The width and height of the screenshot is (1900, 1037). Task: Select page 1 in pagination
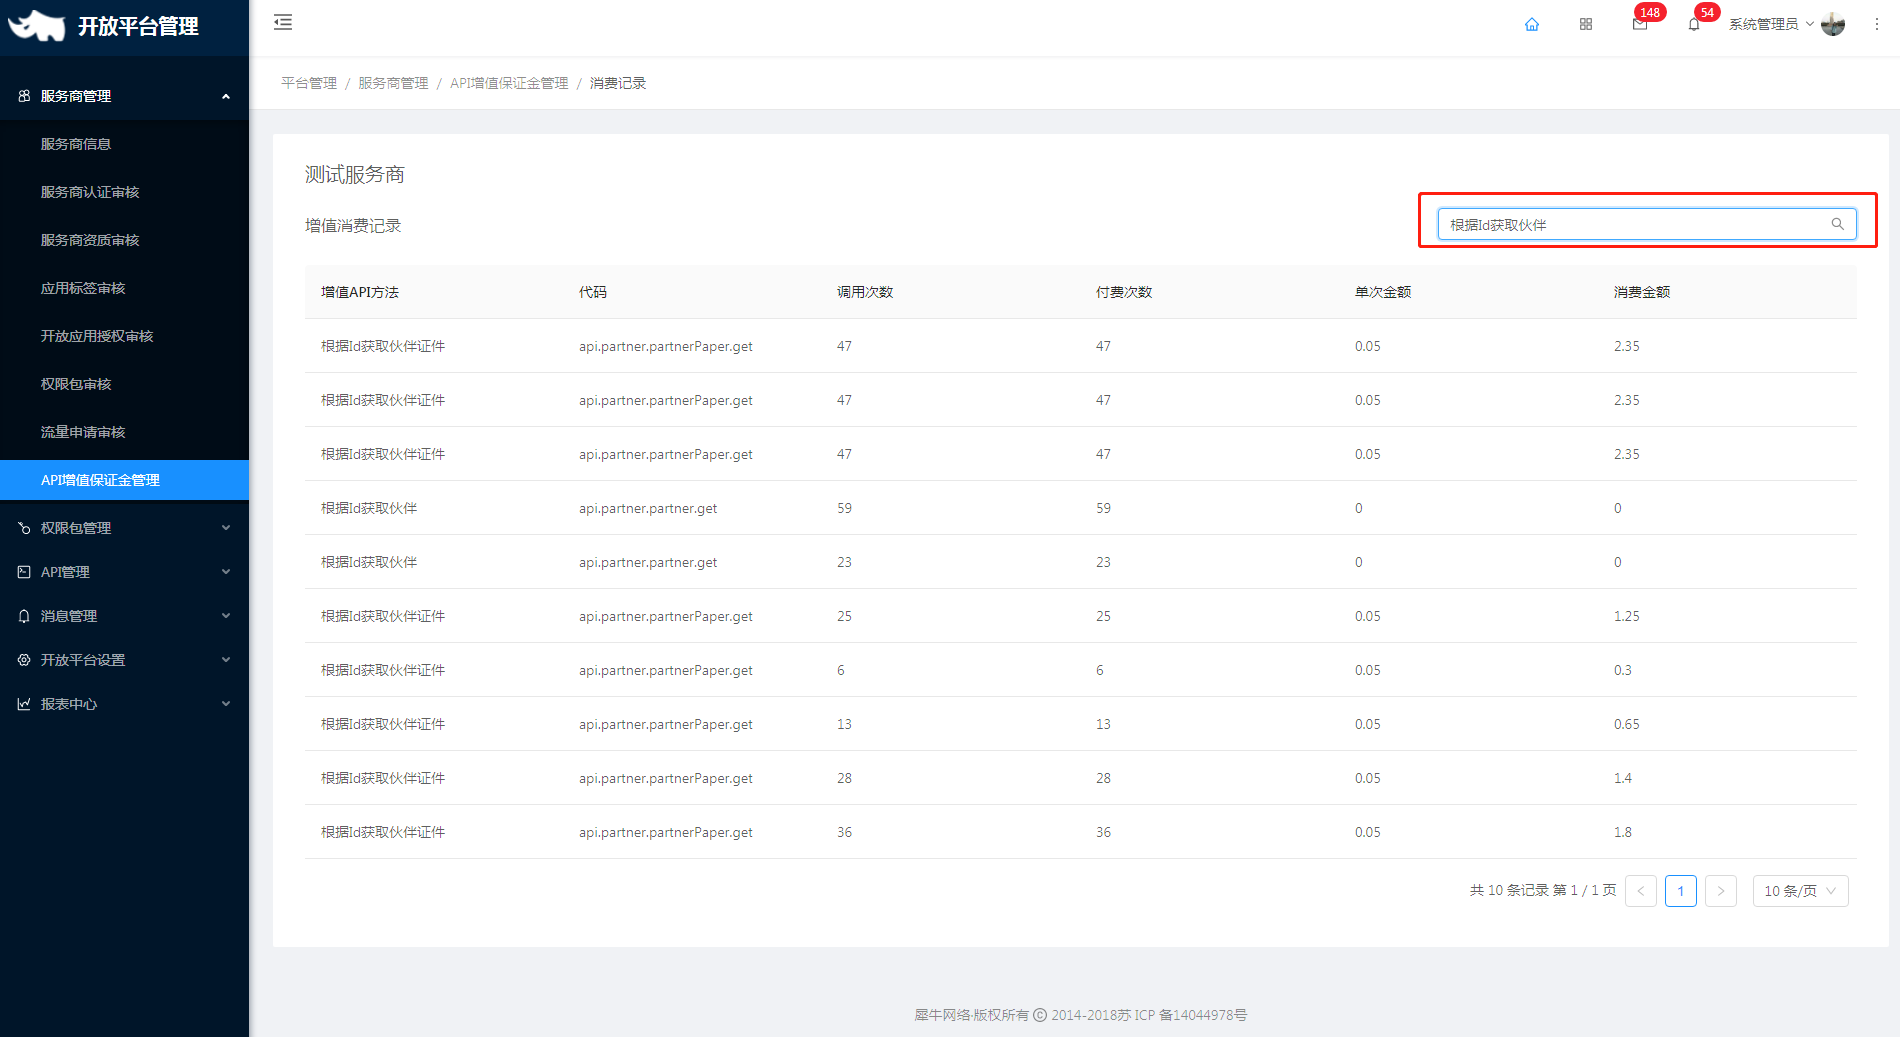tap(1681, 891)
